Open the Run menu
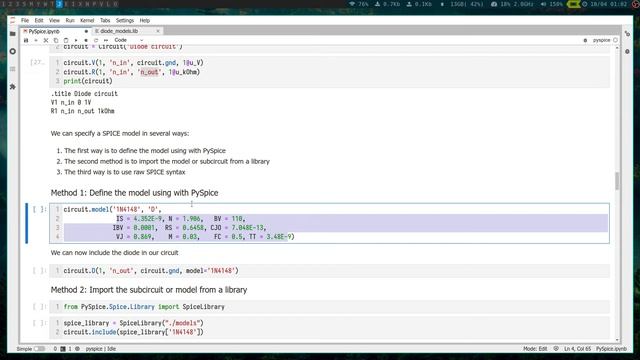Image resolution: width=640 pixels, height=360 pixels. pyautogui.click(x=70, y=20)
